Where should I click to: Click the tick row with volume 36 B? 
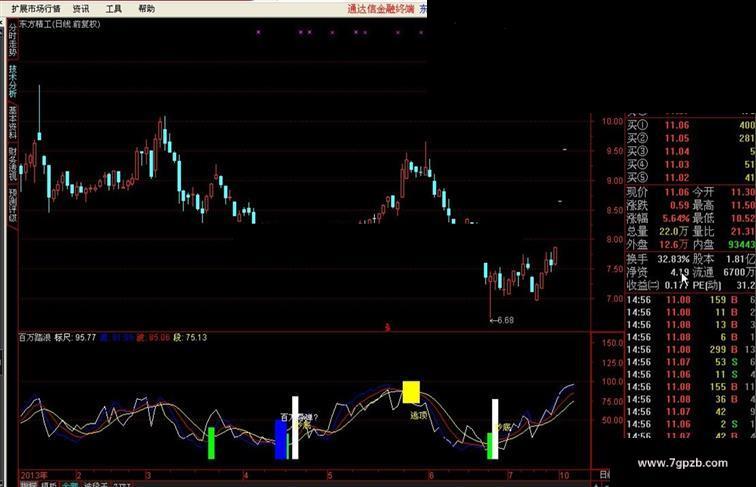[690, 399]
